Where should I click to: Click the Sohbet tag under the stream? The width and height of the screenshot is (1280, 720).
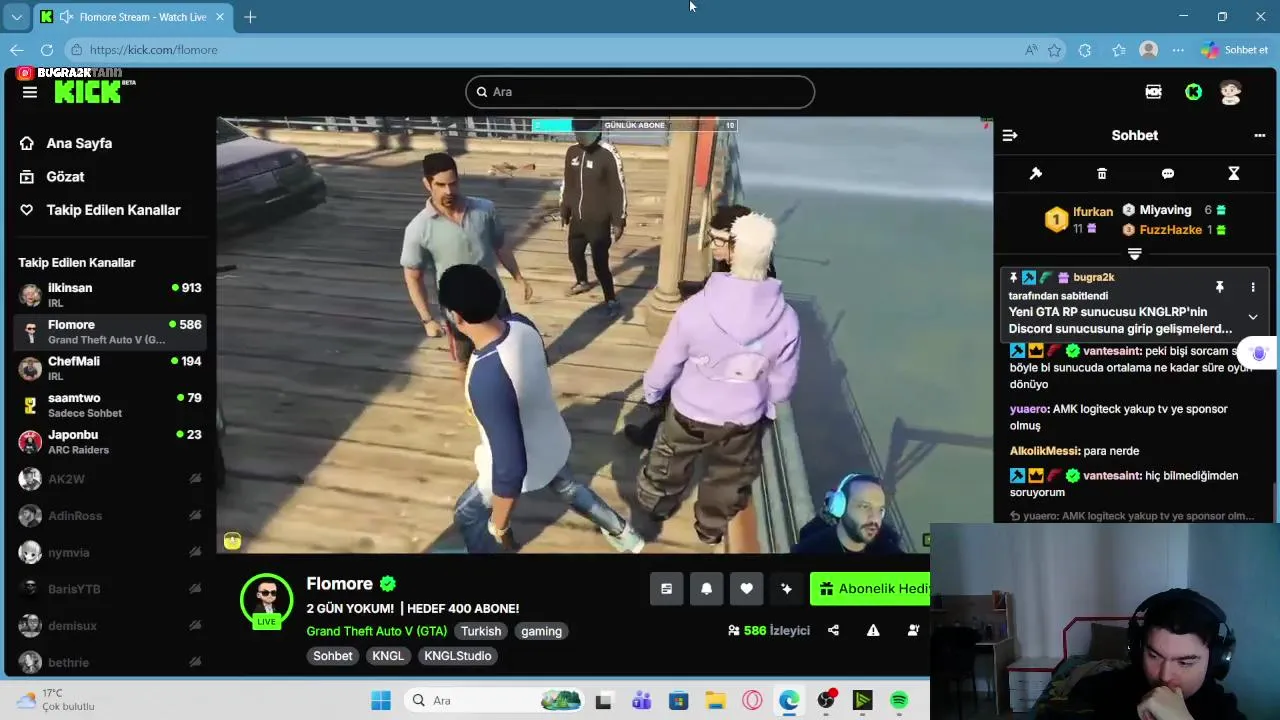pyautogui.click(x=333, y=656)
